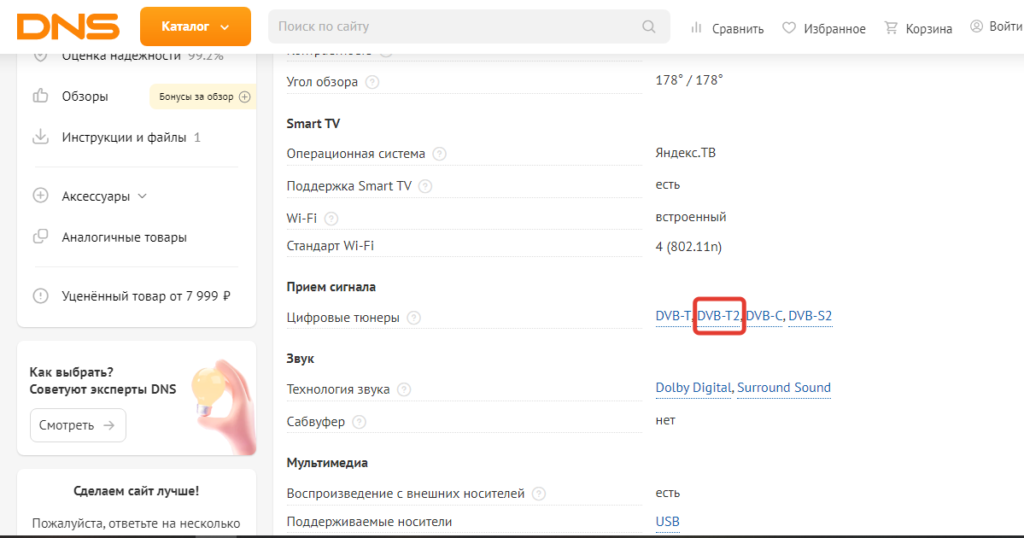Open Аналогичные товары section
This screenshot has width=1024, height=538.
(x=124, y=237)
